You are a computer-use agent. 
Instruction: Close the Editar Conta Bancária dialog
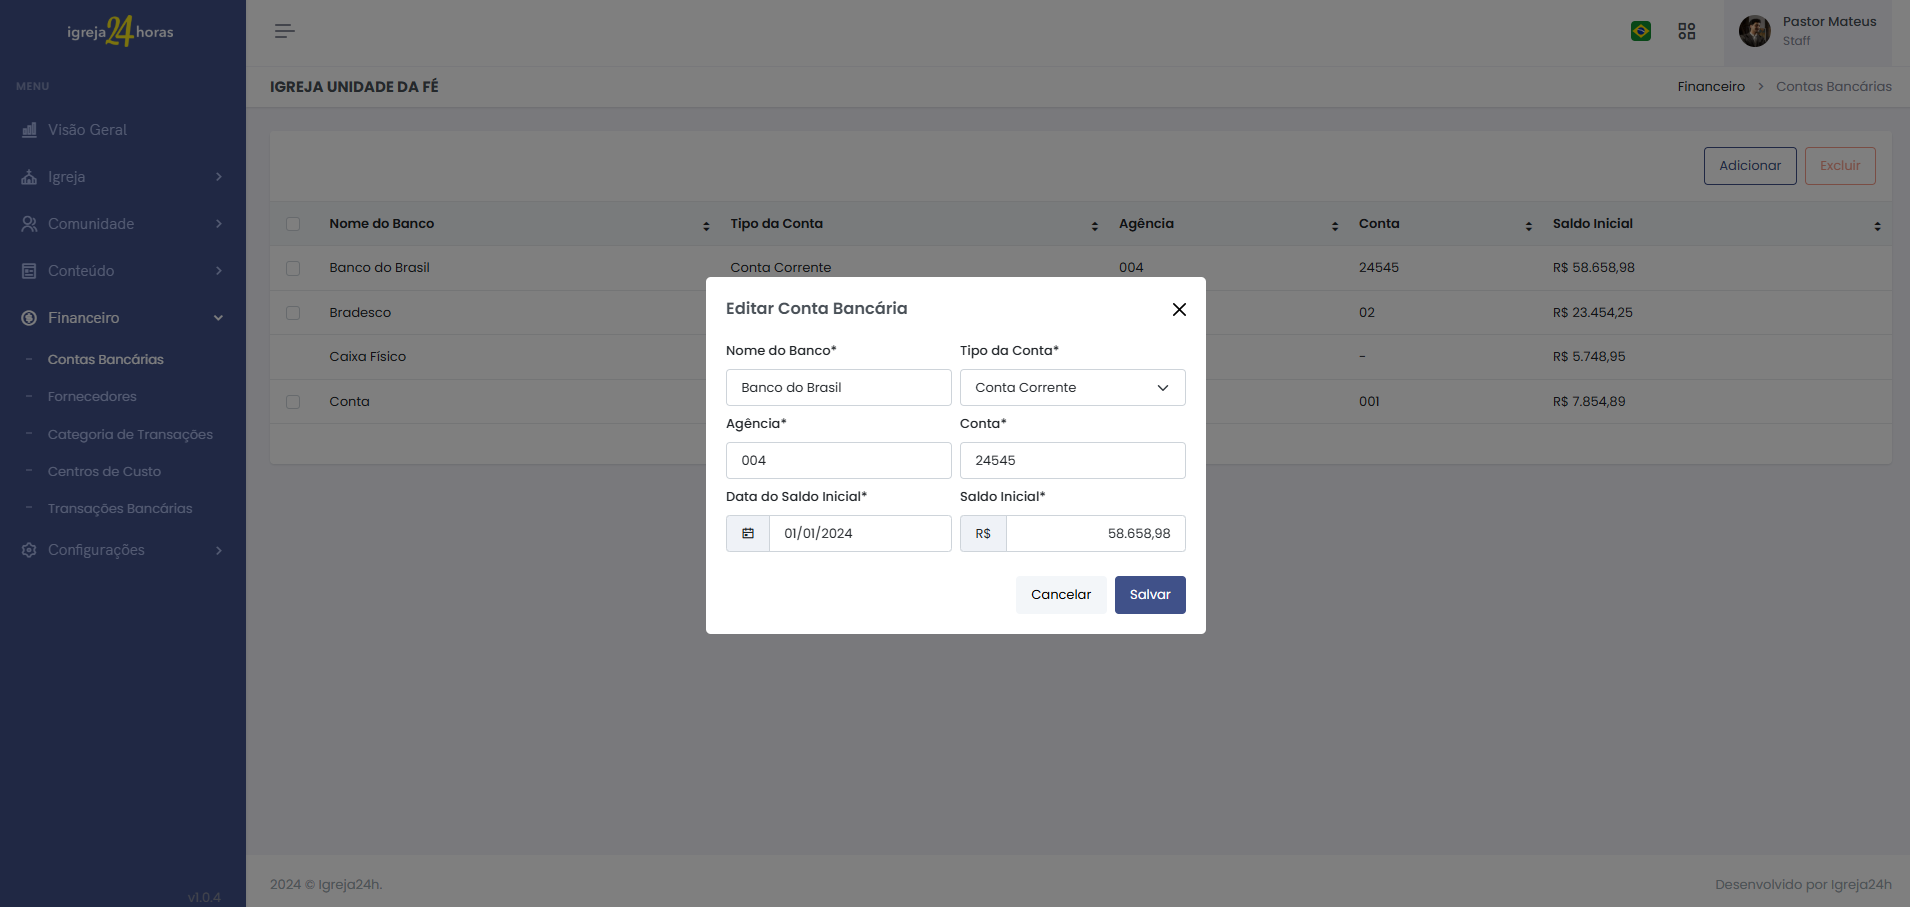click(1179, 309)
